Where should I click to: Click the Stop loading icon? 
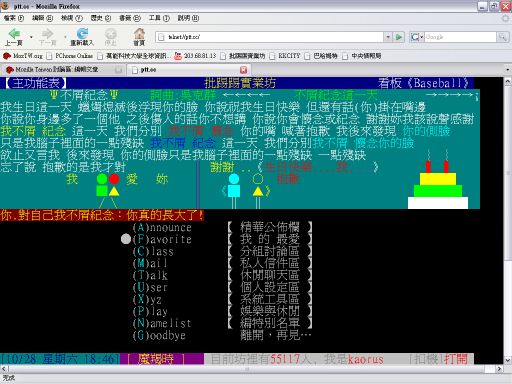[x=111, y=33]
